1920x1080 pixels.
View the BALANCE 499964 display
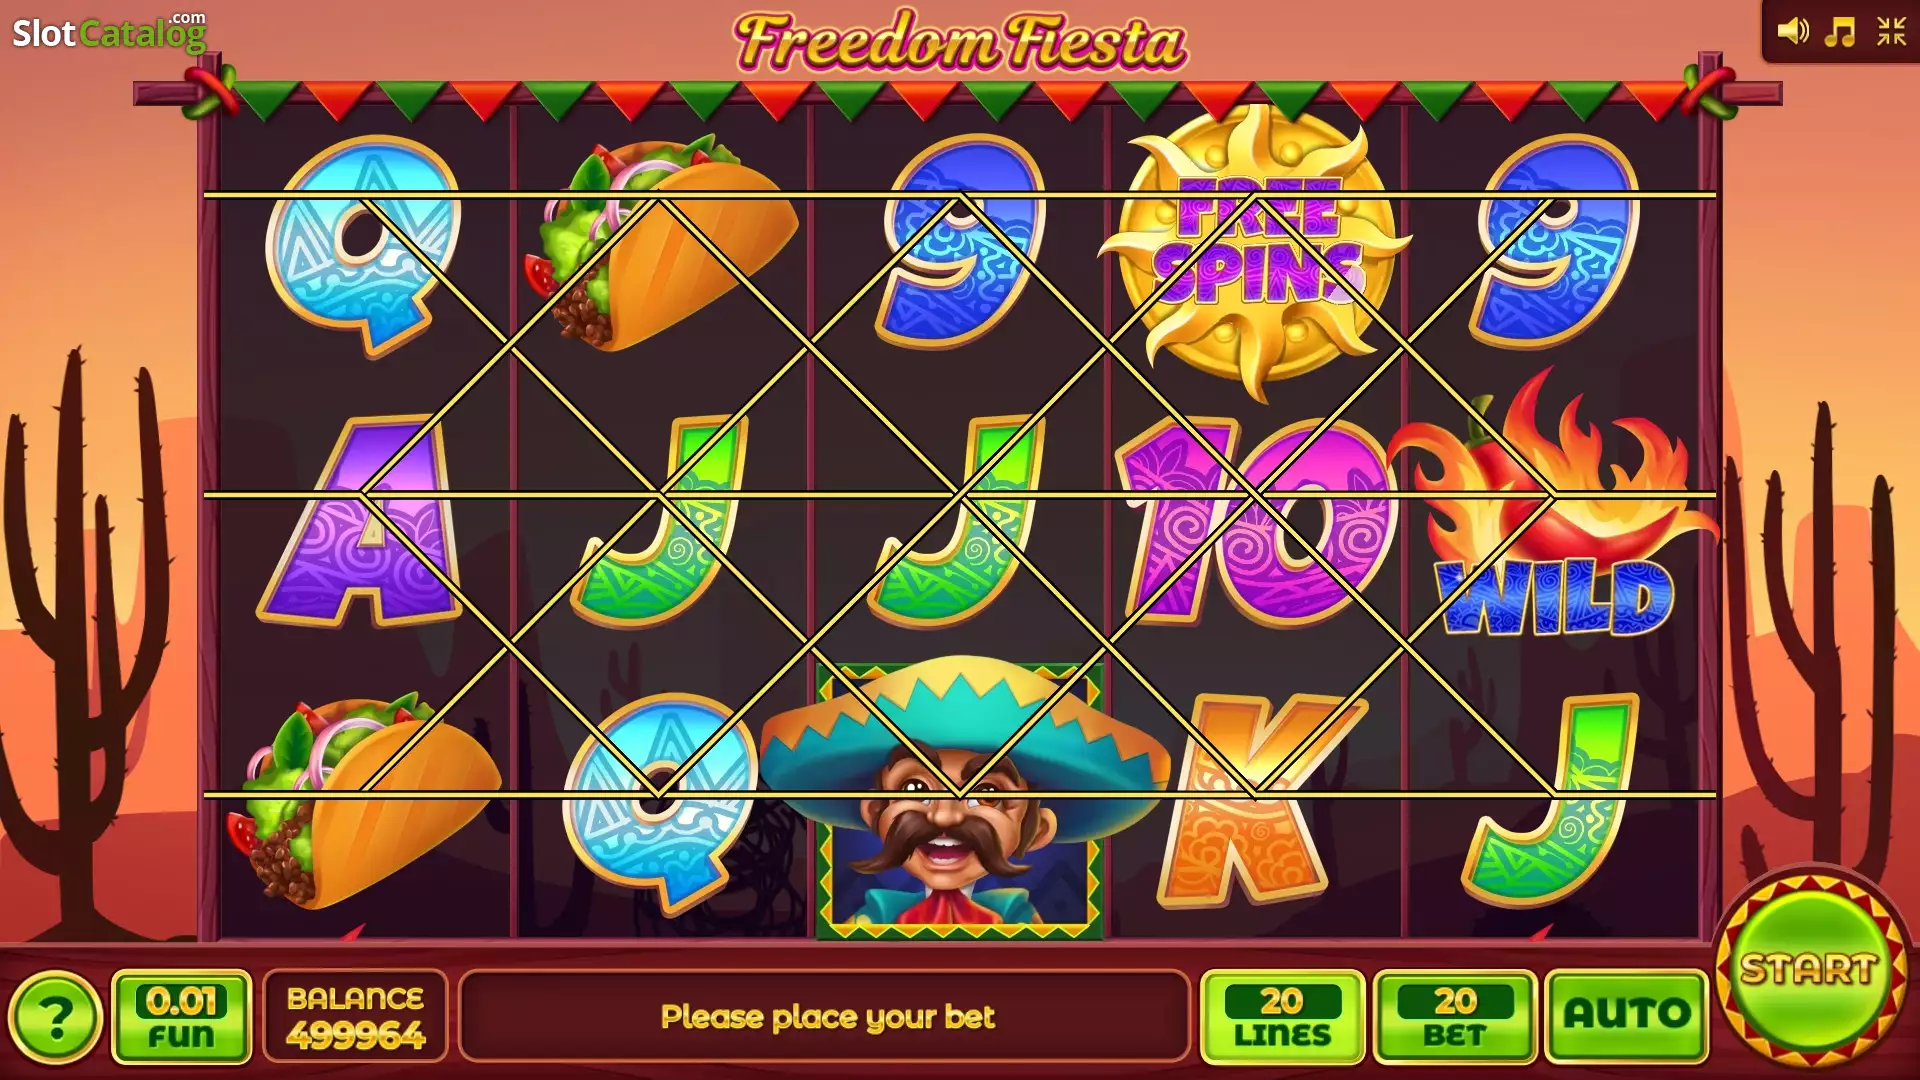click(x=355, y=1016)
